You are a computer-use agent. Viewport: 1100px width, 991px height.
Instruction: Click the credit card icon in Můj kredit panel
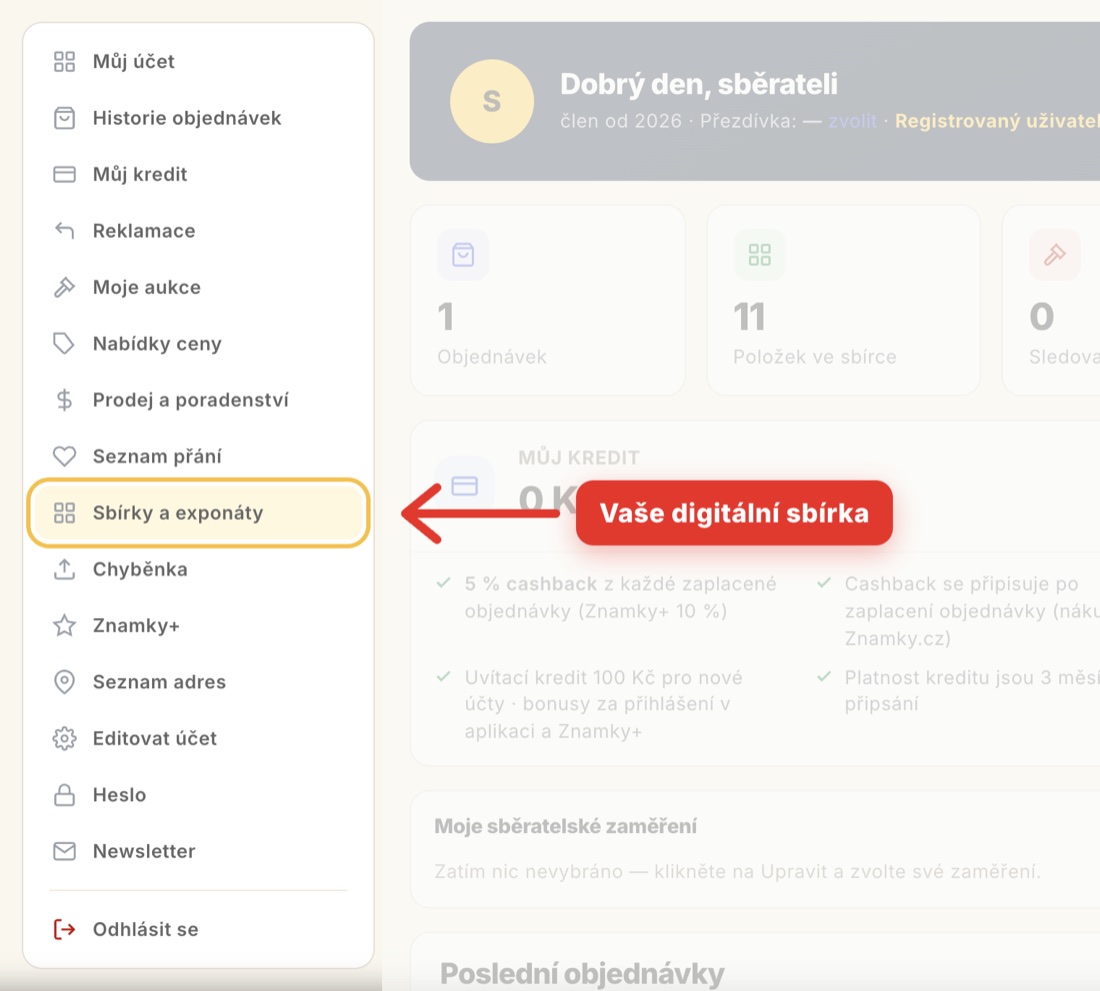464,485
